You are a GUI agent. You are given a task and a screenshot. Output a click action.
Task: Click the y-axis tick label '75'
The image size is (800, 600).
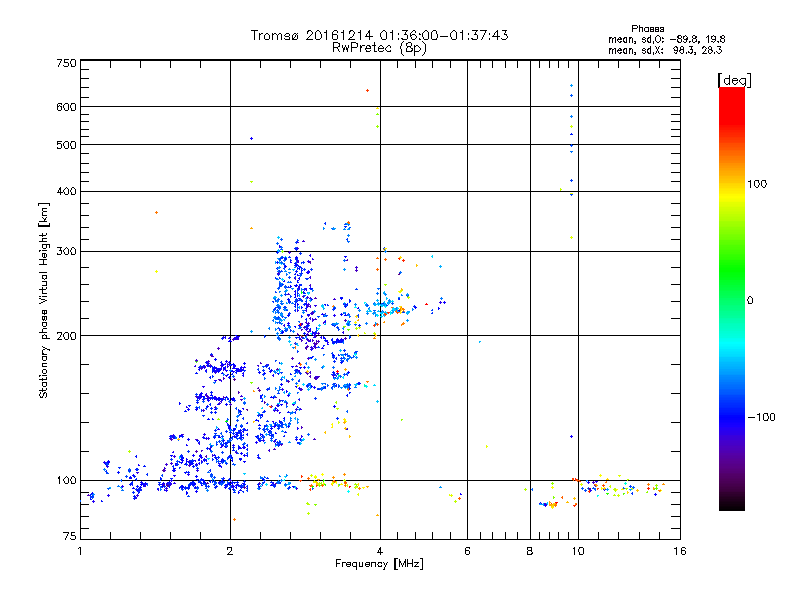(x=70, y=536)
